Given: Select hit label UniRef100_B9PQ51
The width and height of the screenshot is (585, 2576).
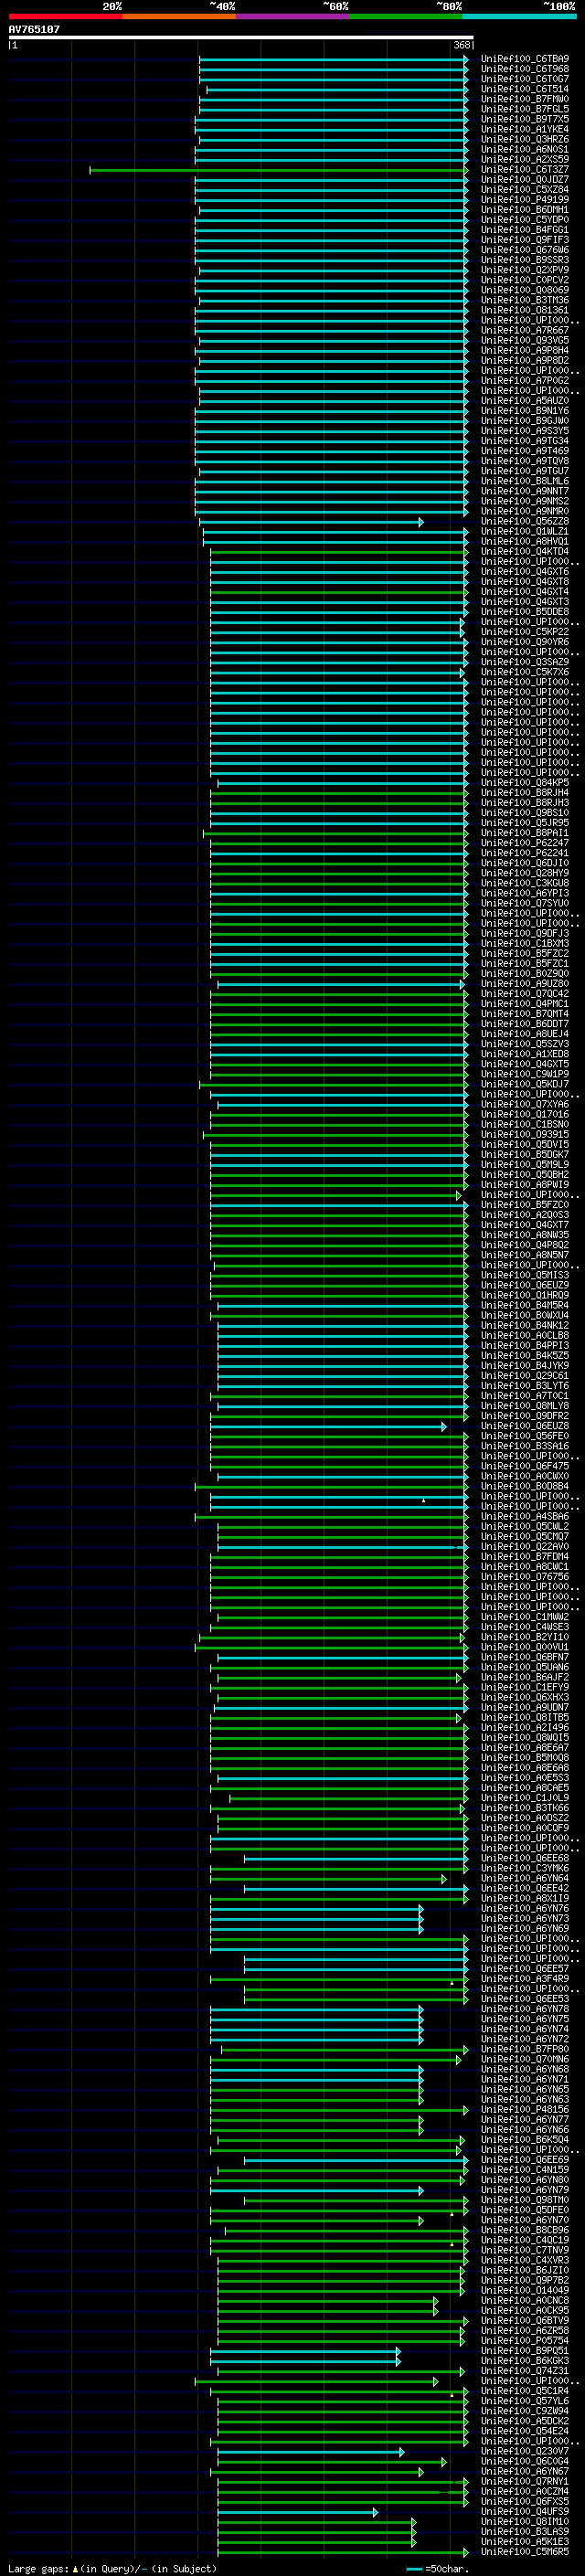Looking at the screenshot, I should 524,2350.
